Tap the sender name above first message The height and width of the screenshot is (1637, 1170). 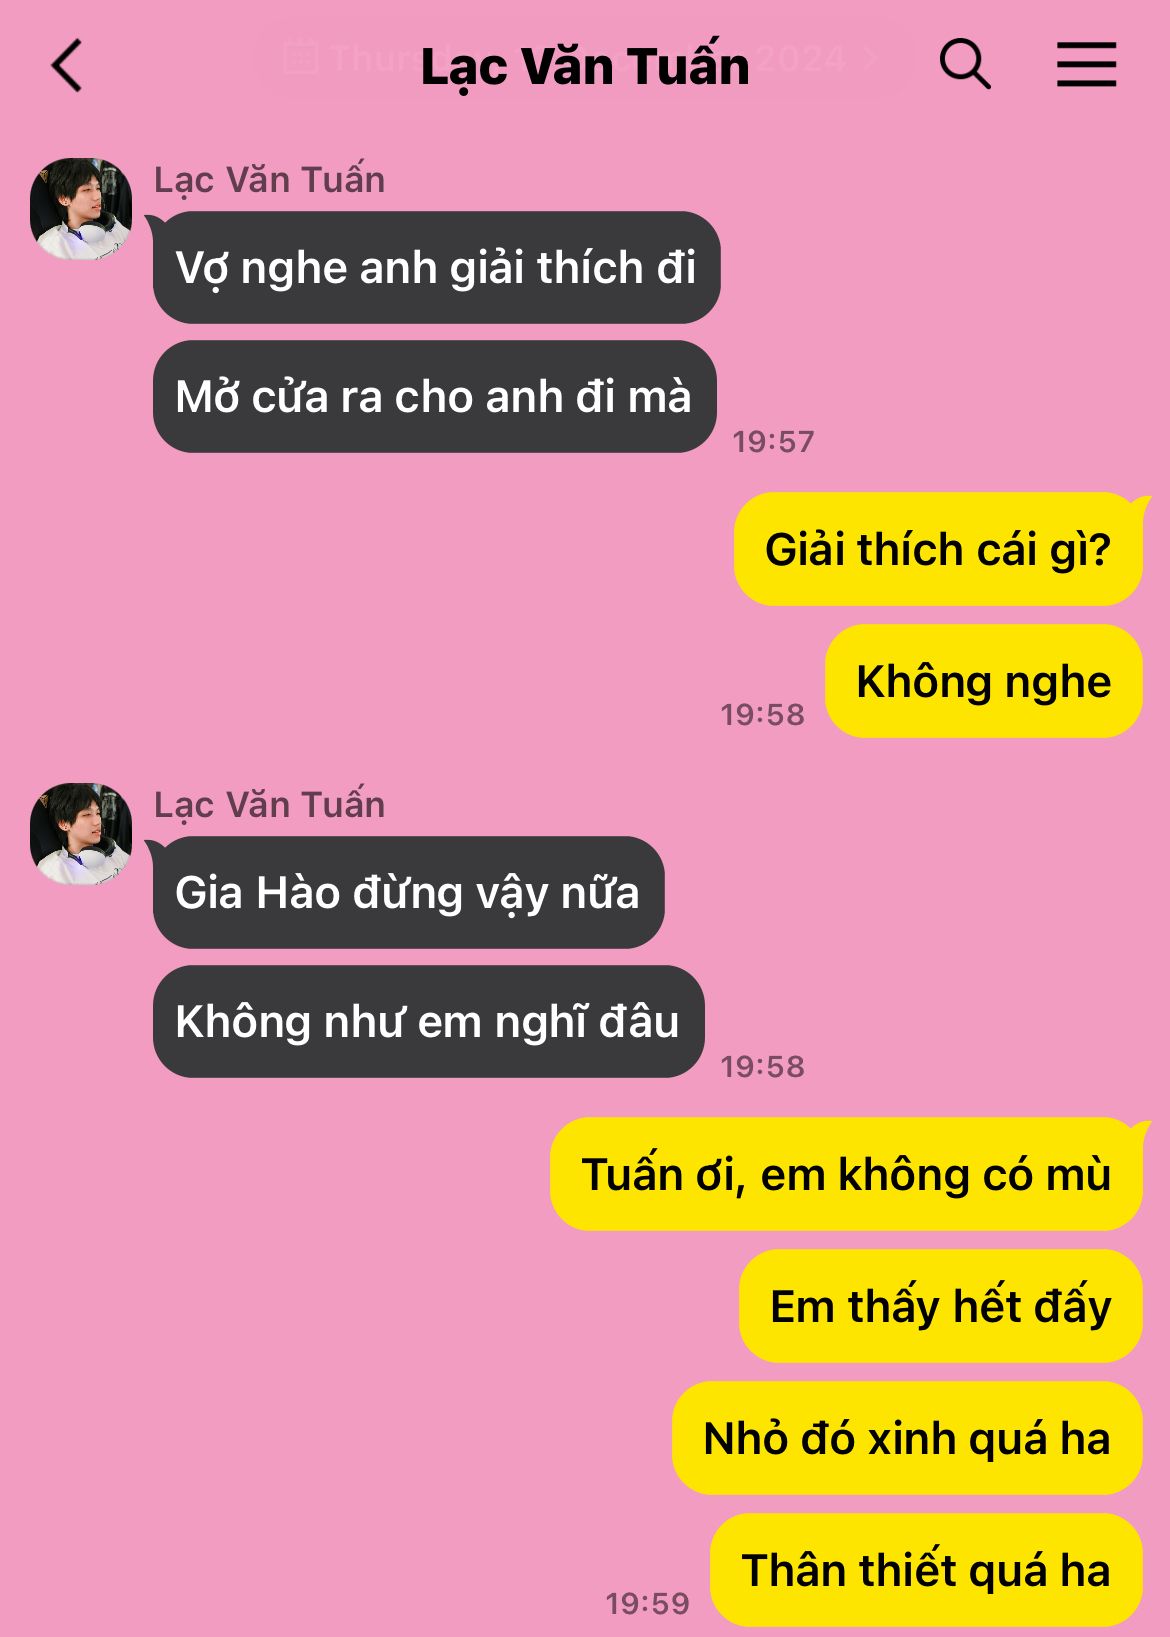269,180
